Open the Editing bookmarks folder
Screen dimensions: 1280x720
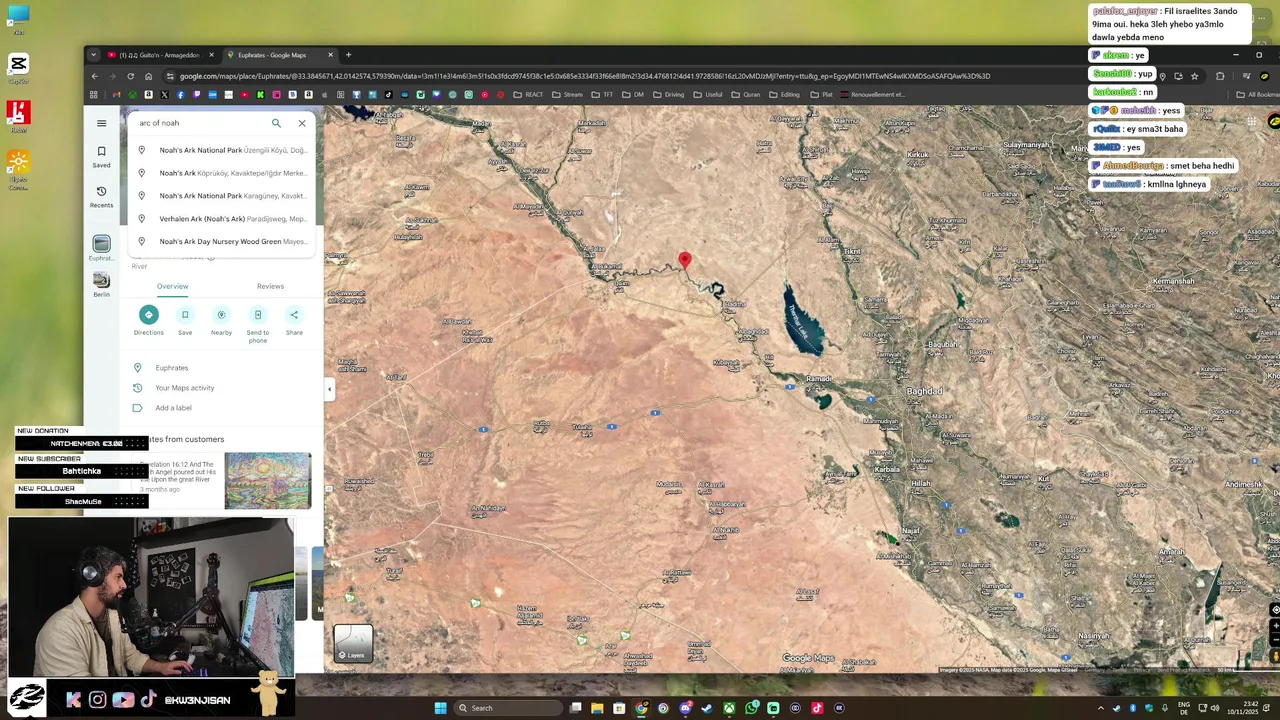coord(784,95)
